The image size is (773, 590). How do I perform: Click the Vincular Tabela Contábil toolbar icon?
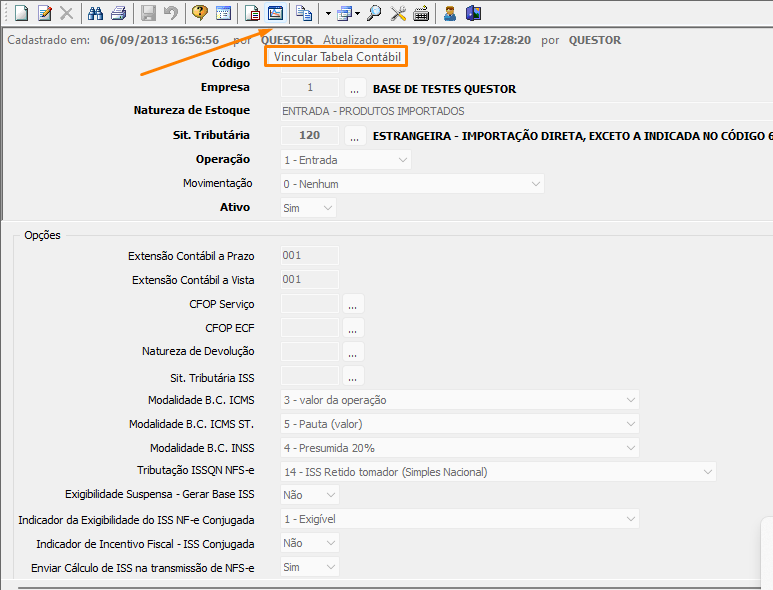coord(276,13)
